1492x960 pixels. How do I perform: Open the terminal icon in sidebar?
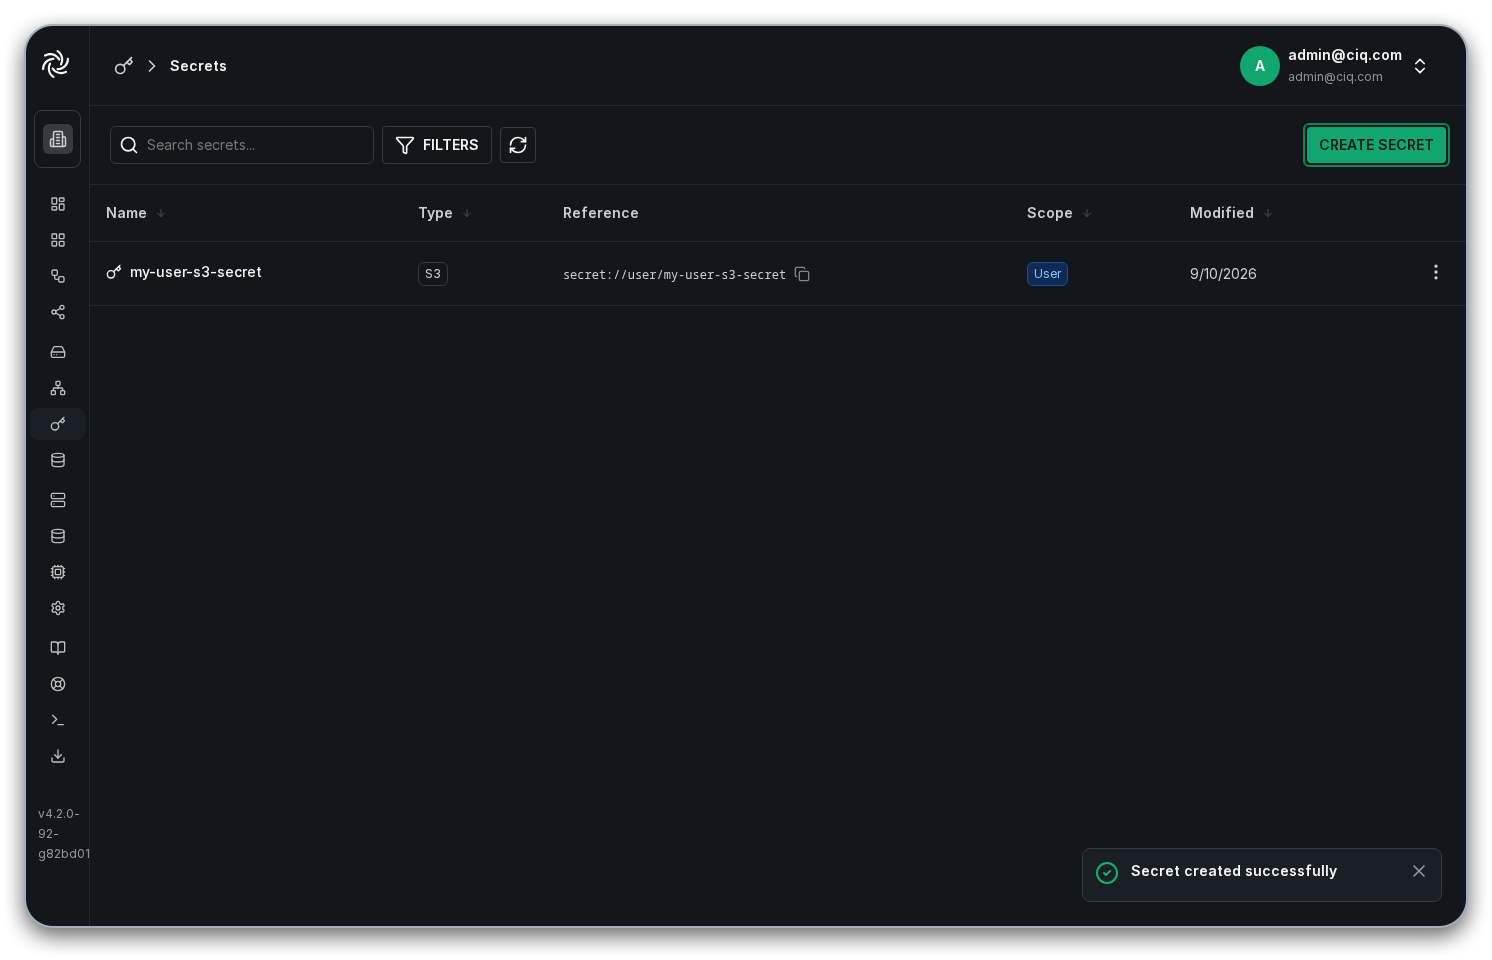coord(58,720)
